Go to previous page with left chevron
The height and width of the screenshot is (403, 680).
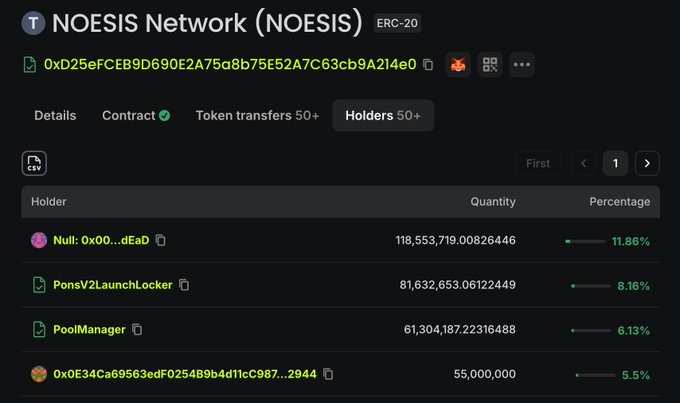point(584,163)
